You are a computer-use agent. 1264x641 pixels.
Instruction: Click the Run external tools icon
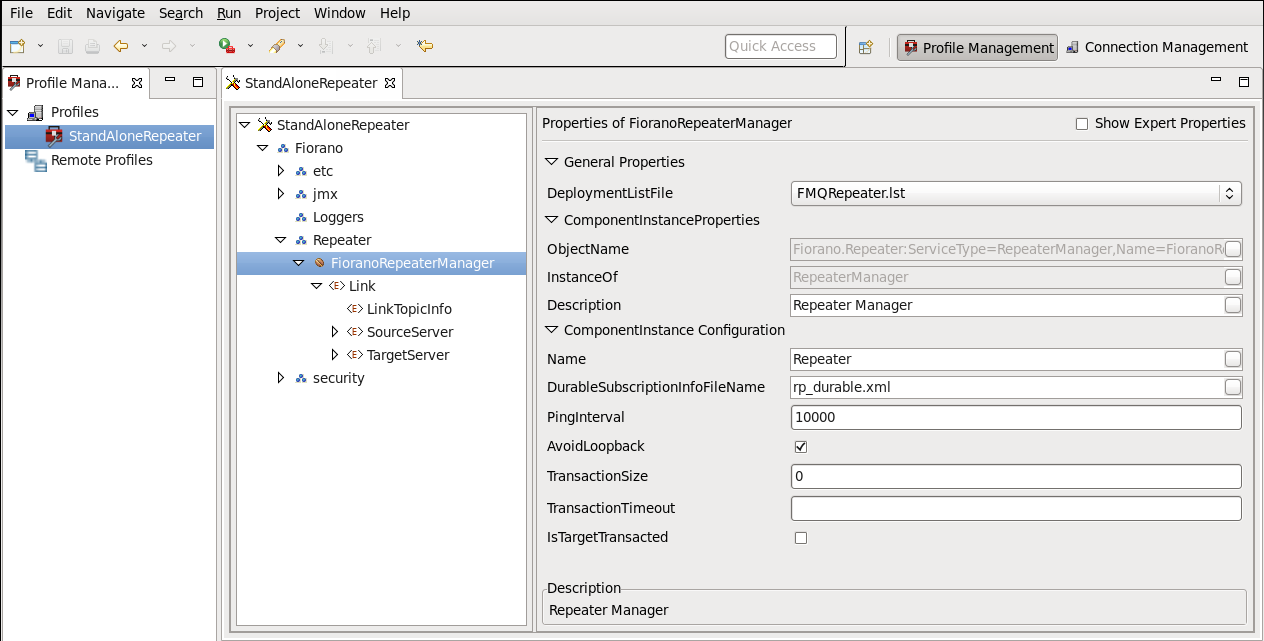coord(227,46)
